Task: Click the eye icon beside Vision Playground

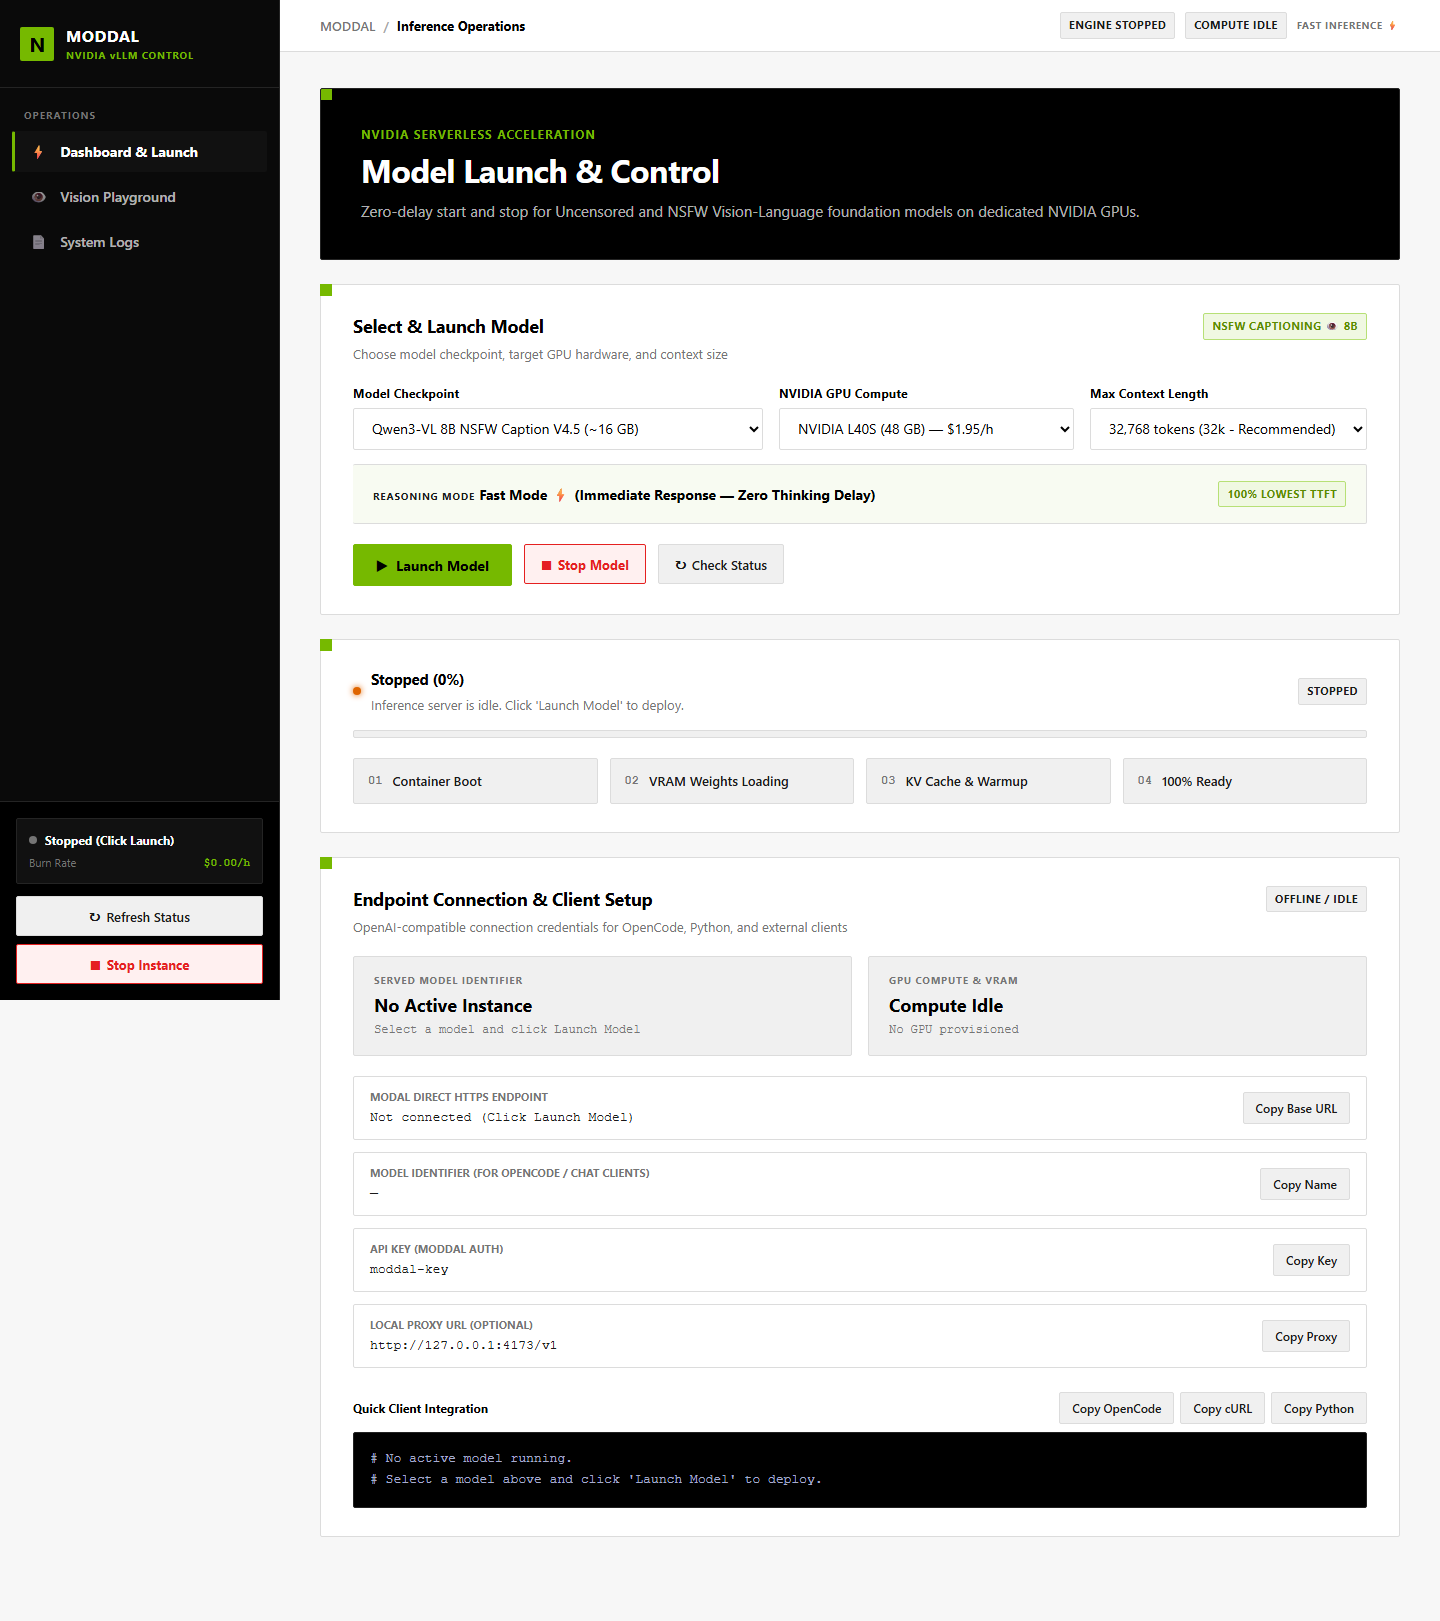Action: coord(38,197)
